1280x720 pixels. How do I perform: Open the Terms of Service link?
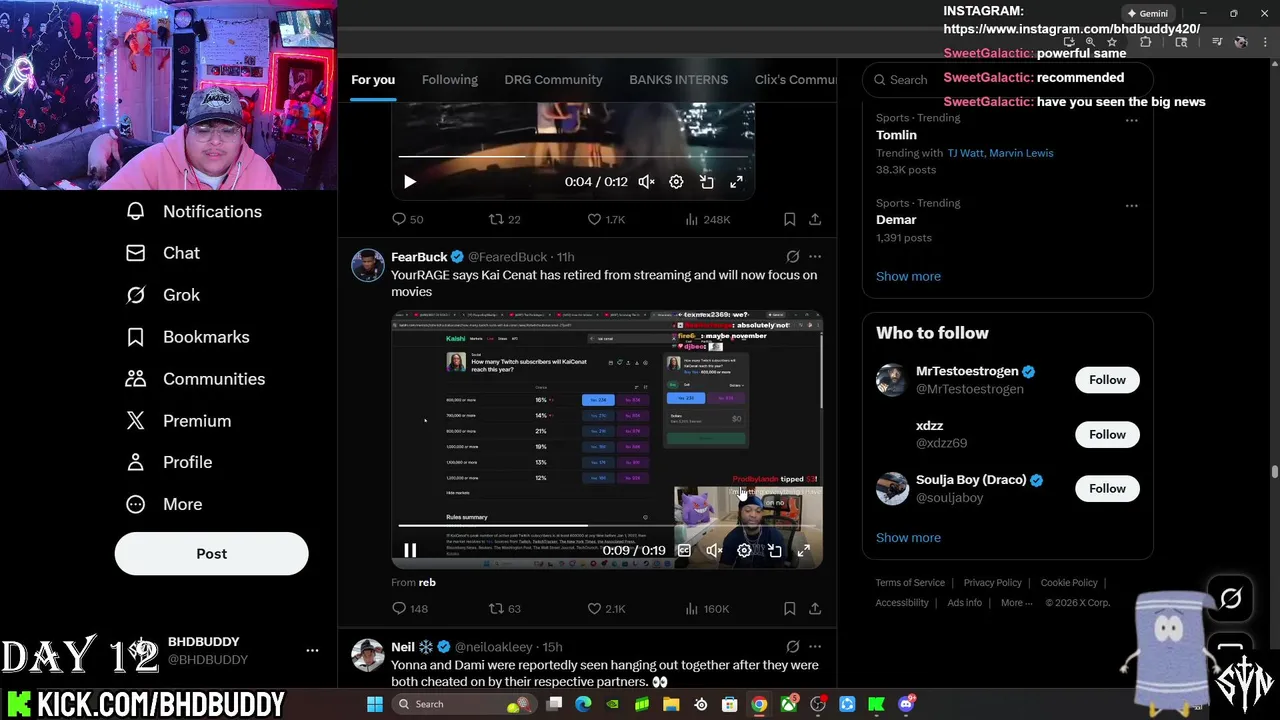pos(910,582)
